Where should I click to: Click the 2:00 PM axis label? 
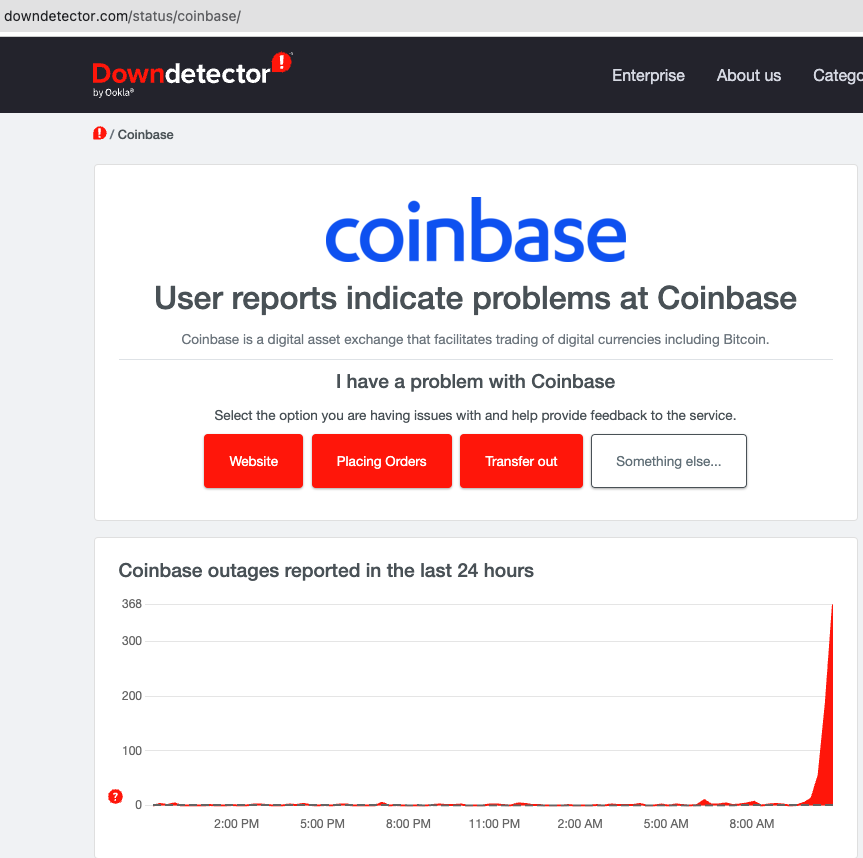(236, 824)
